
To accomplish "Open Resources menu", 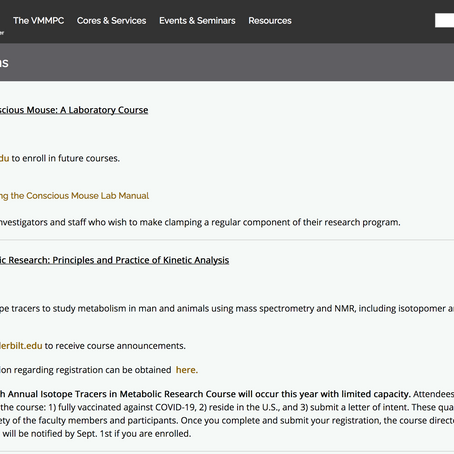I will coord(270,21).
